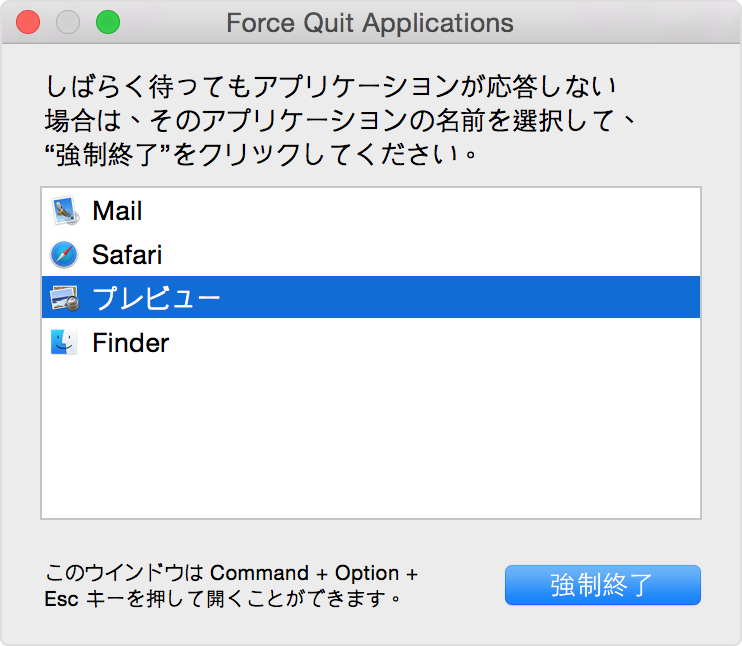Click the Safari compass icon
Image resolution: width=742 pixels, height=646 pixels.
[64, 255]
